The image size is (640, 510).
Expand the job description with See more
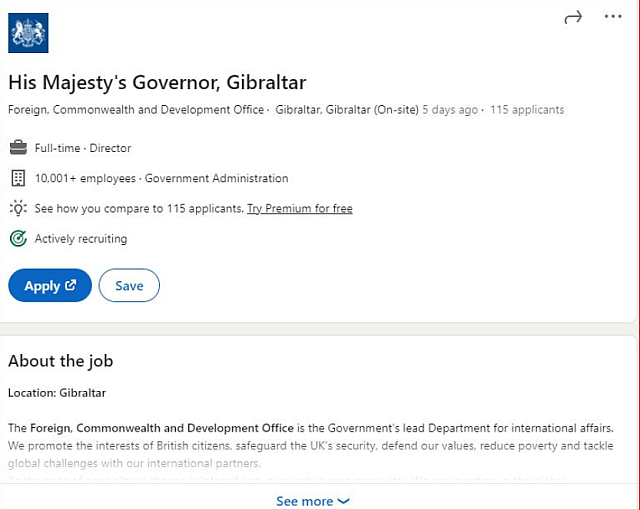tap(305, 501)
